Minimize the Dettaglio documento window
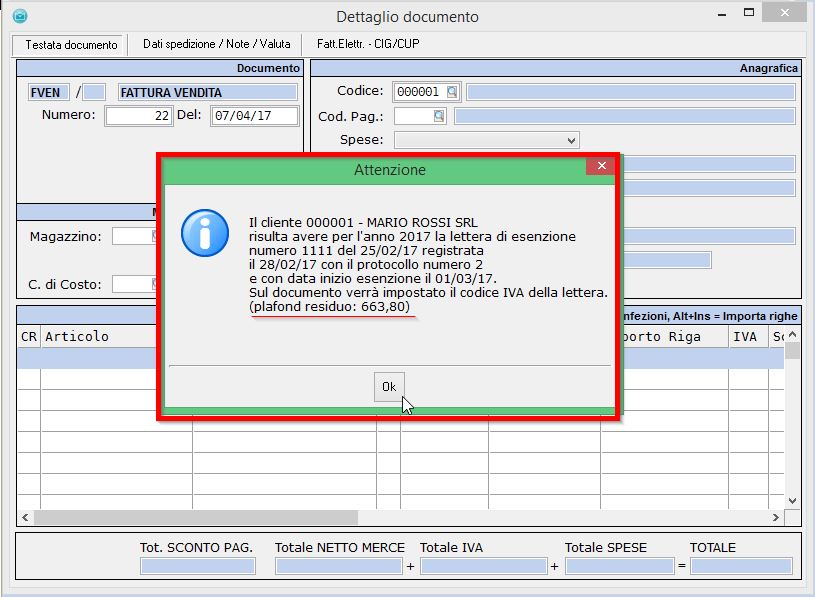The height and width of the screenshot is (597, 815). pyautogui.click(x=722, y=15)
